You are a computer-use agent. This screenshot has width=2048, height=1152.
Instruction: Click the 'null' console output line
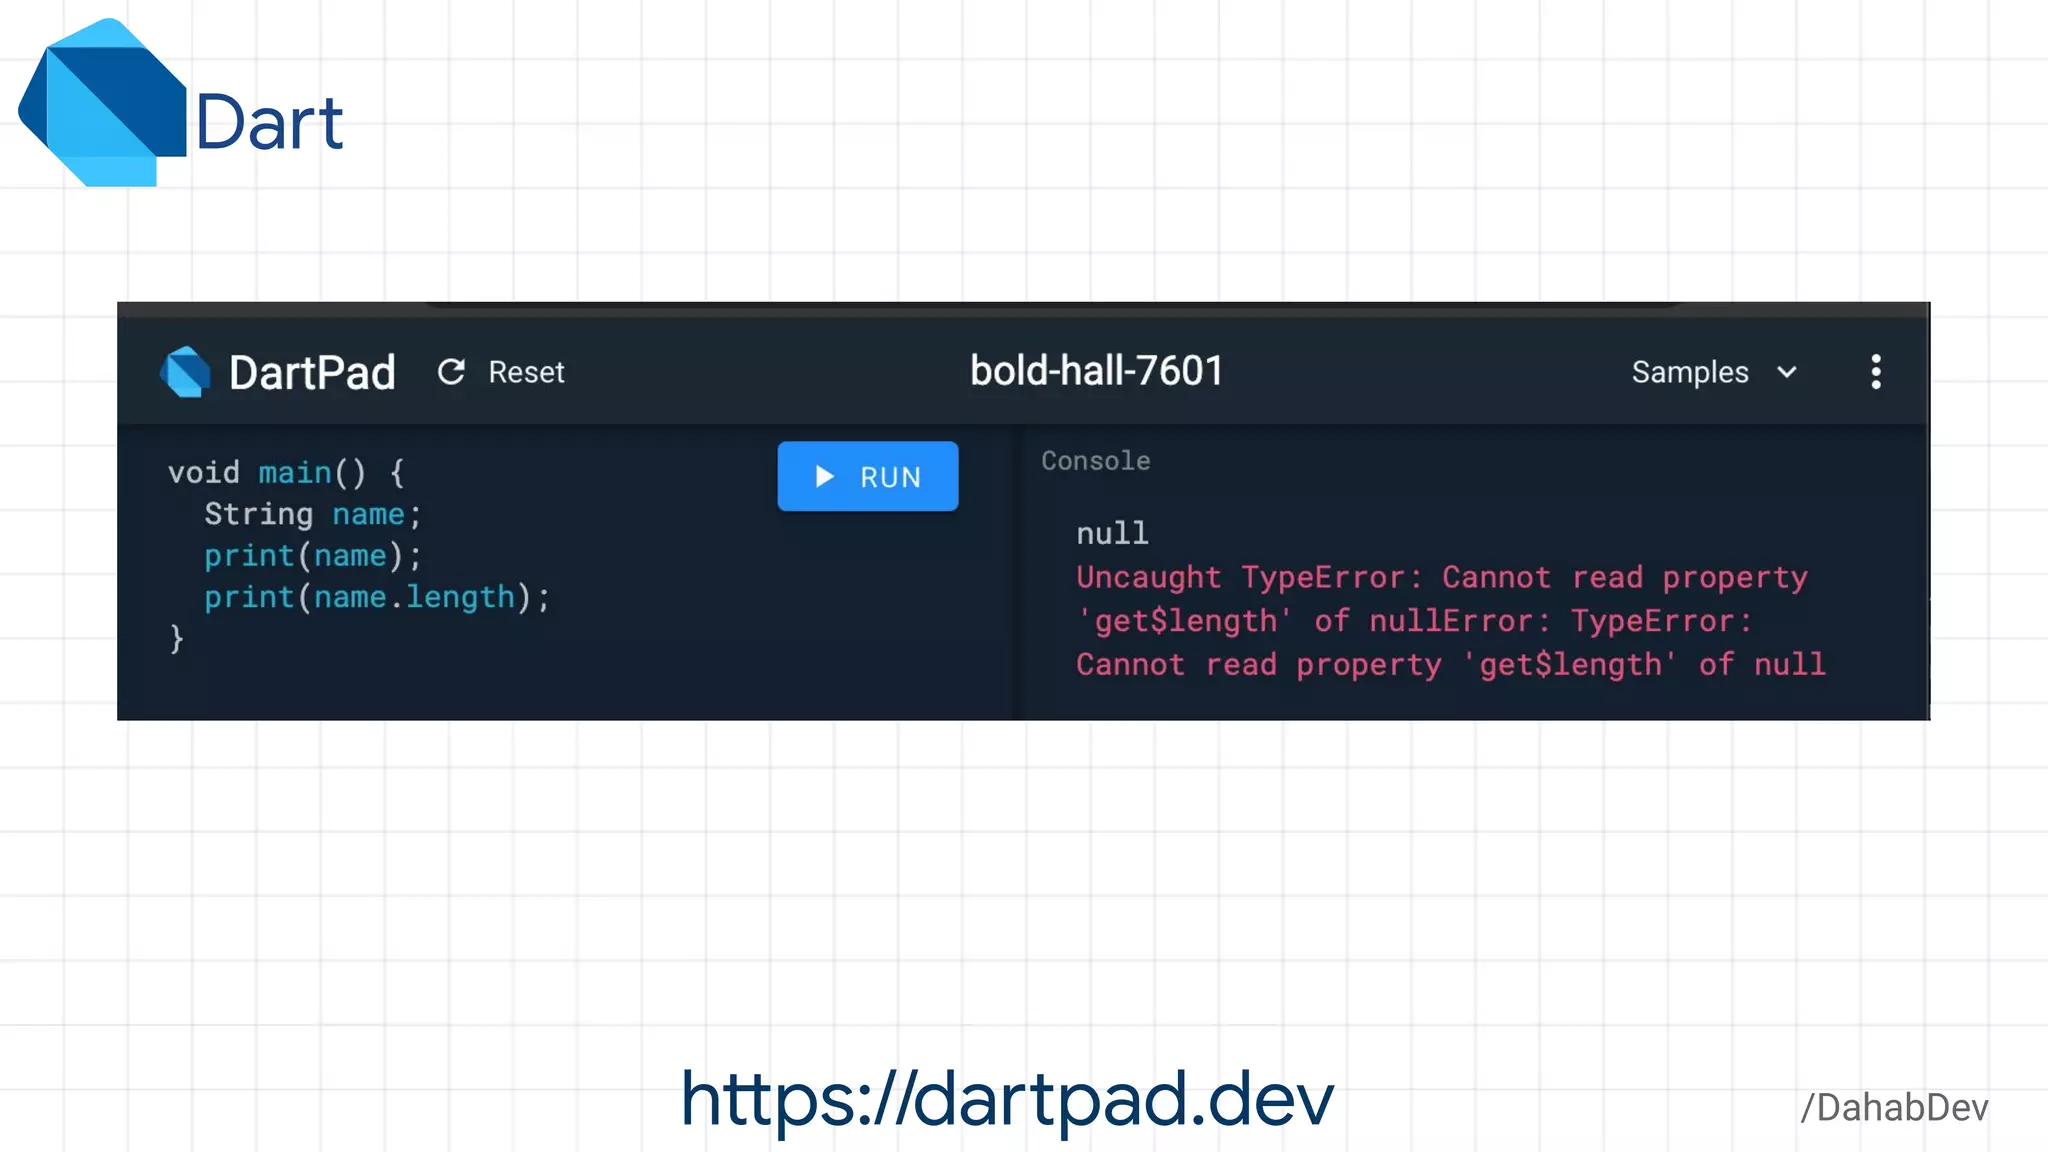(x=1112, y=533)
